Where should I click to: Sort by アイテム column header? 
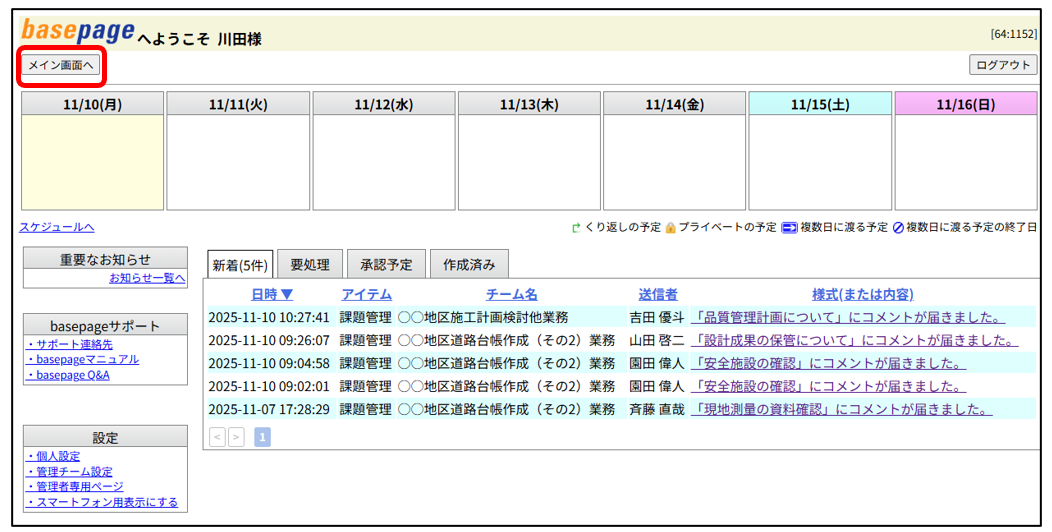pos(366,294)
